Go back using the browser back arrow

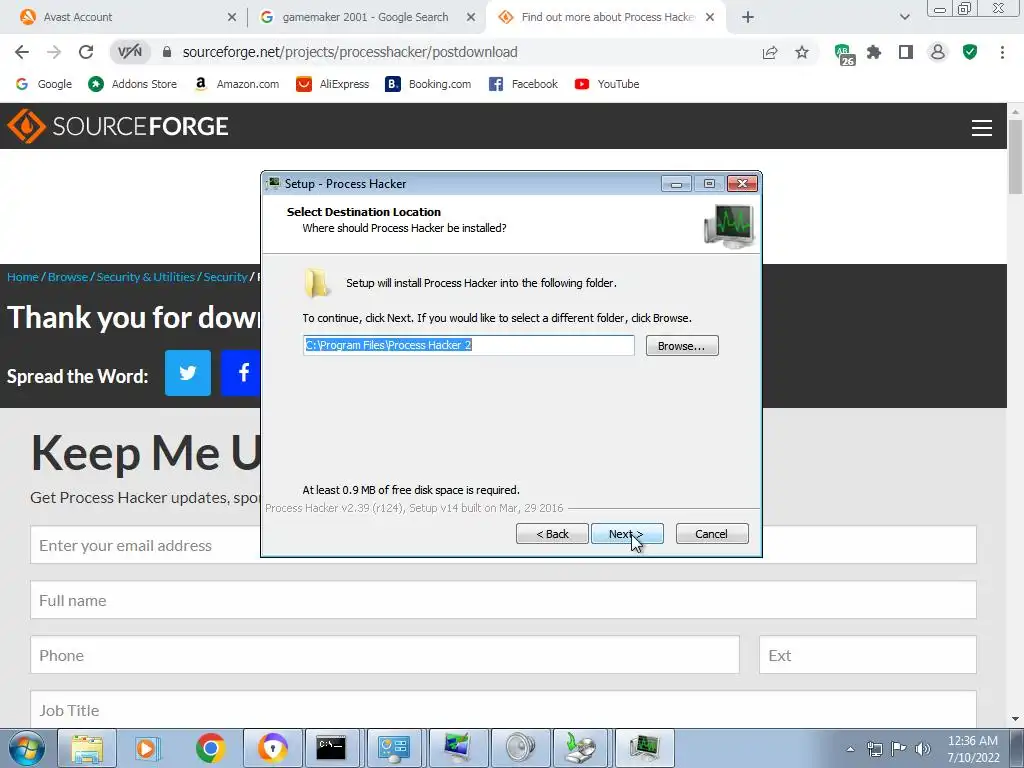(x=22, y=52)
